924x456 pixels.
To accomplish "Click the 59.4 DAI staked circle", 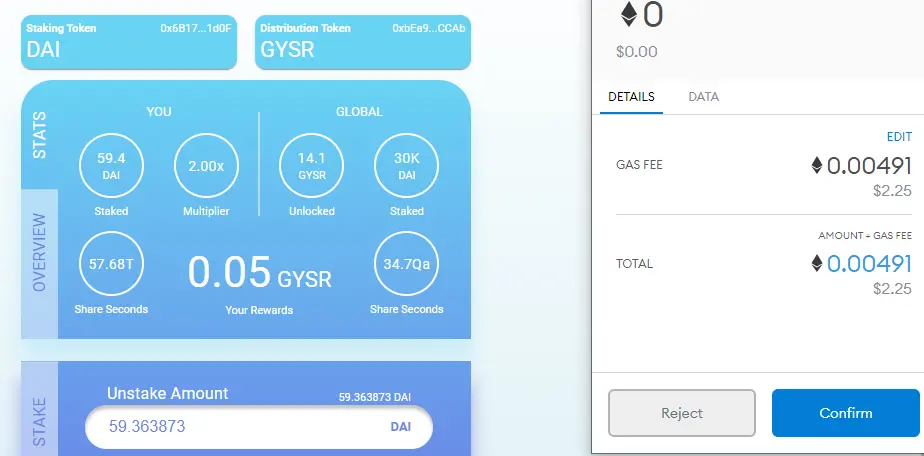I will coord(111,166).
